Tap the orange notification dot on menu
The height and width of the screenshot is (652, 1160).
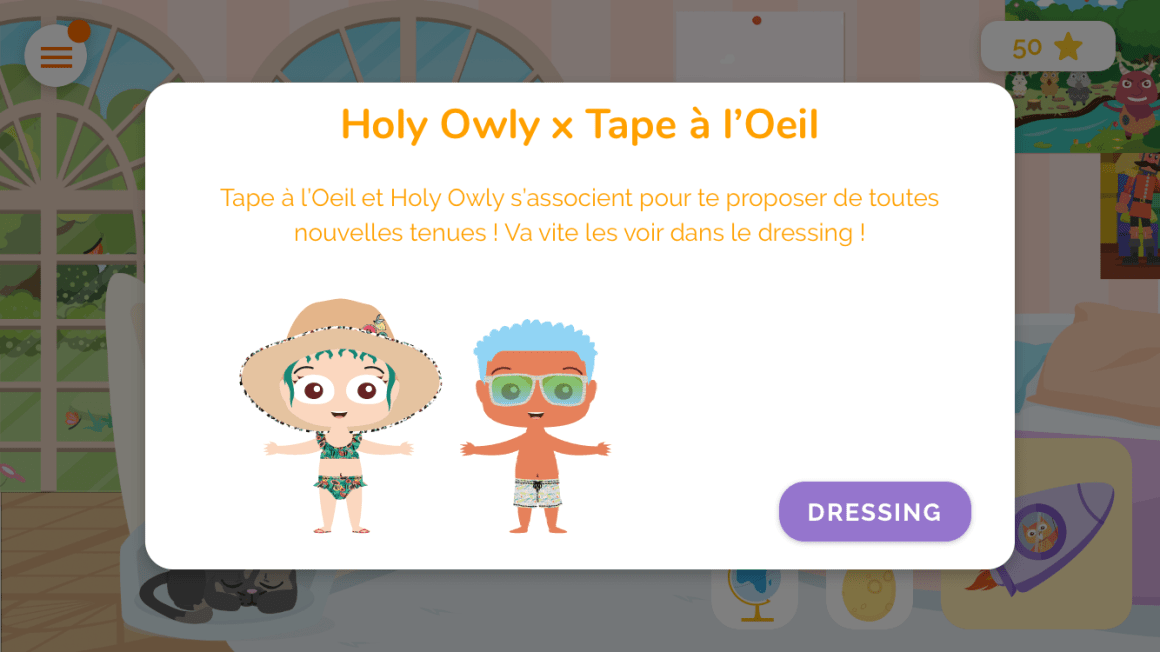pyautogui.click(x=78, y=31)
